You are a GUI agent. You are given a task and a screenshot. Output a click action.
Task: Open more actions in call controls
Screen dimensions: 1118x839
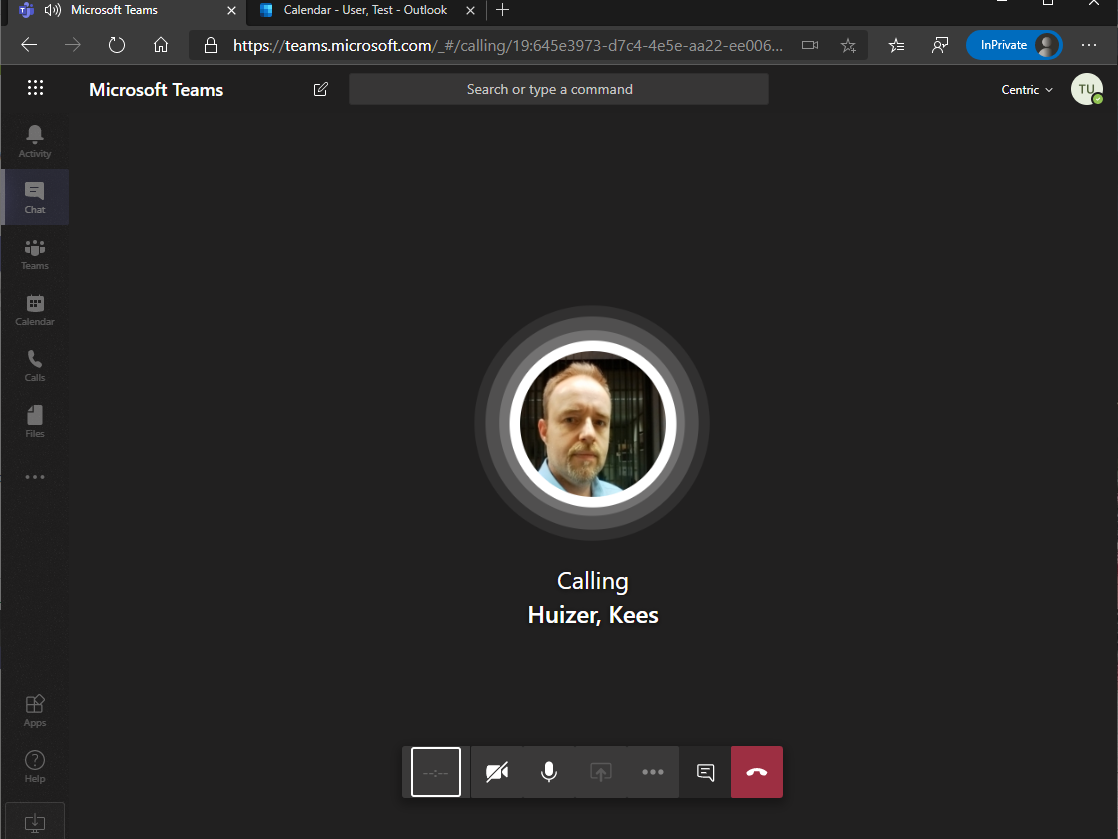(x=652, y=772)
